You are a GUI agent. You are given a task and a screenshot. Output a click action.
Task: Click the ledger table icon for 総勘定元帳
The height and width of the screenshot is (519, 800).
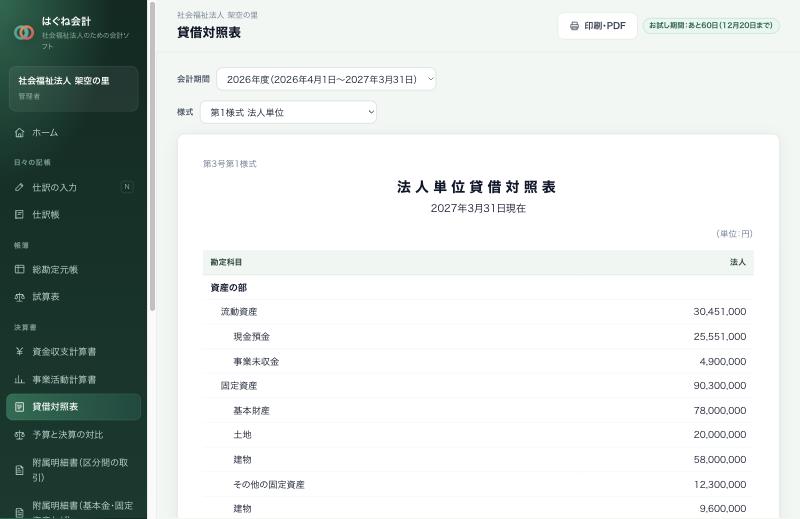(x=19, y=269)
